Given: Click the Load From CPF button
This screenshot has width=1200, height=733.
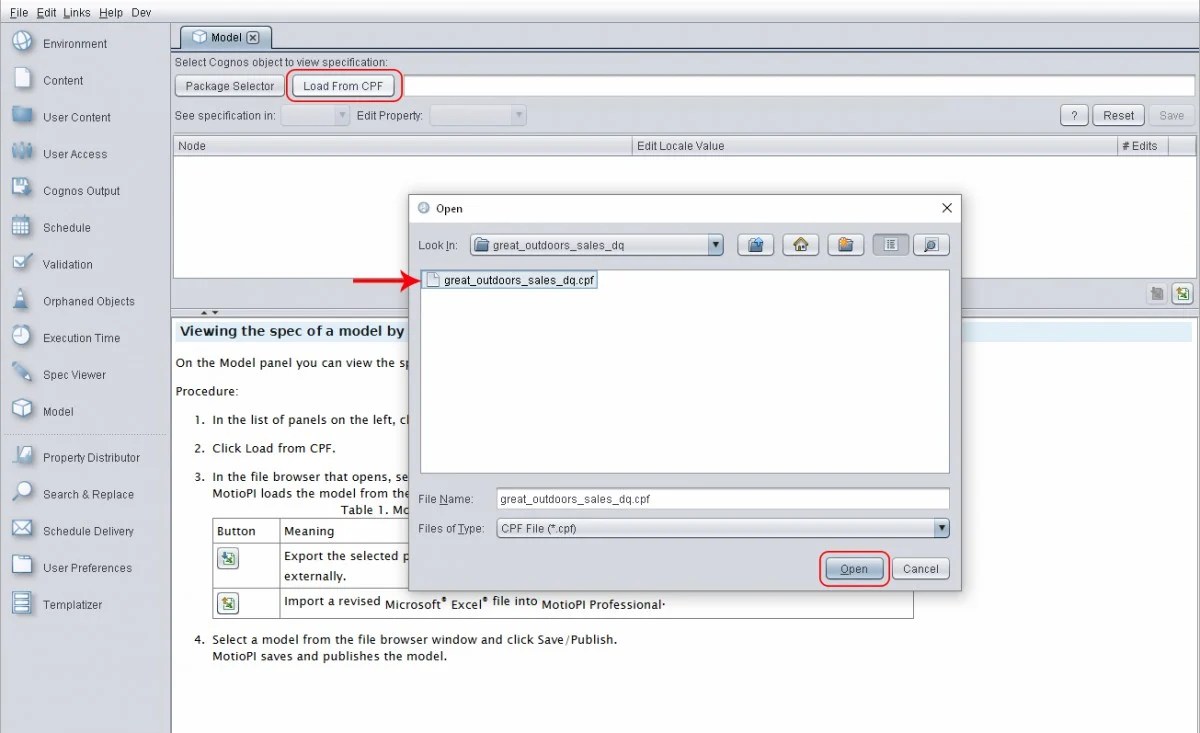Looking at the screenshot, I should pos(344,86).
